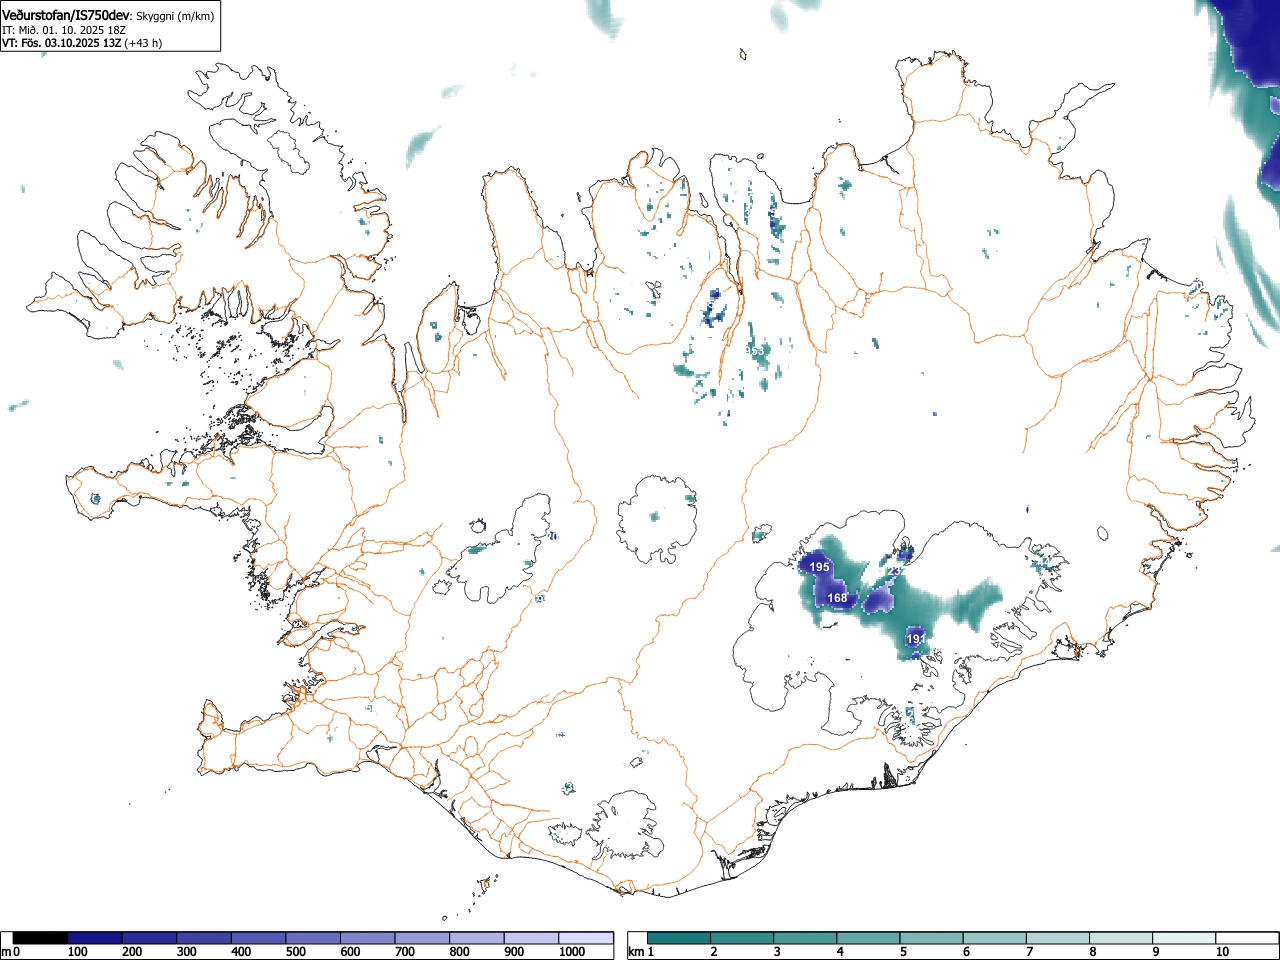Click the '700' label on the metre scale

pyautogui.click(x=405, y=952)
